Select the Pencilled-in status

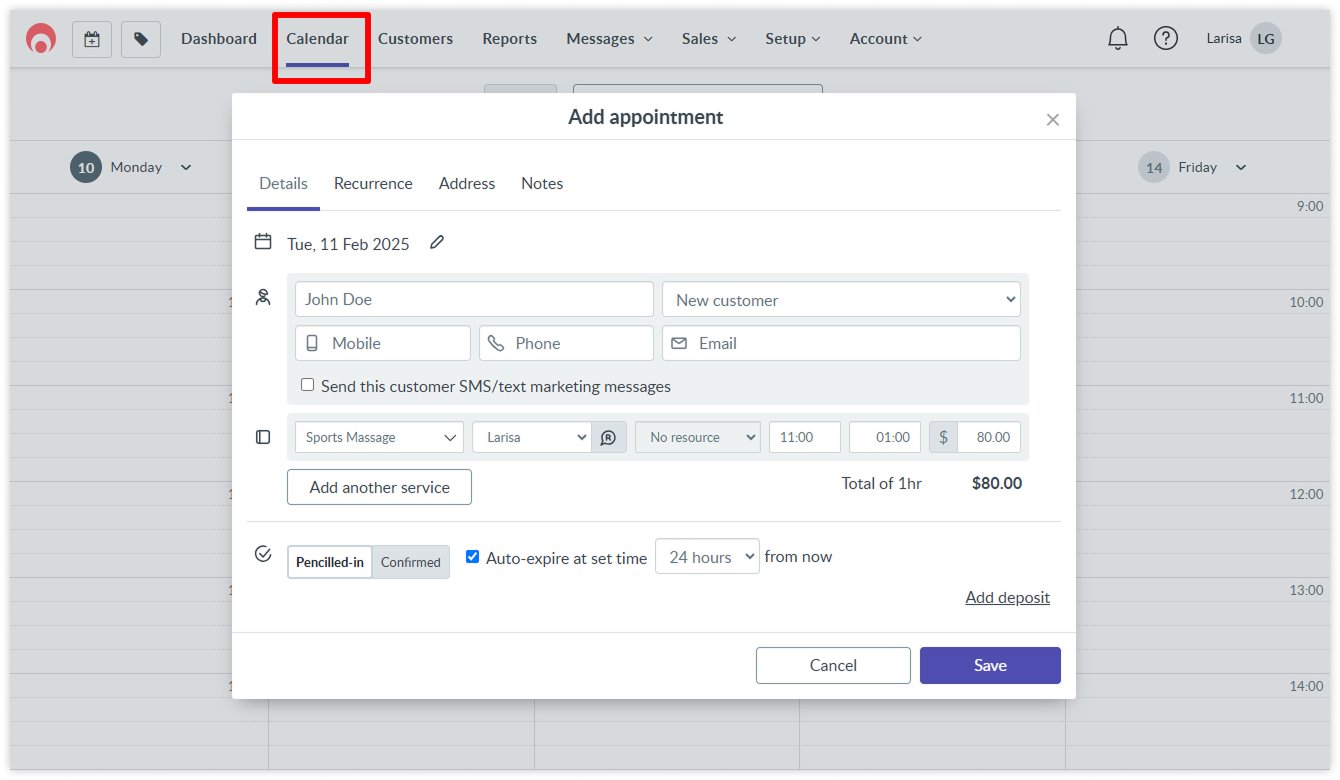330,562
